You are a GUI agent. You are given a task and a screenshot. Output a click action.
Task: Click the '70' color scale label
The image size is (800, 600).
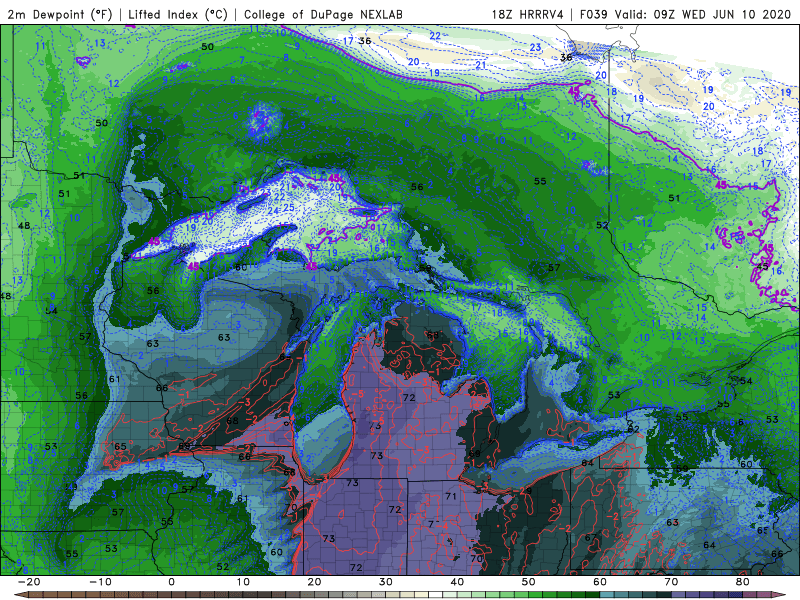pyautogui.click(x=671, y=582)
